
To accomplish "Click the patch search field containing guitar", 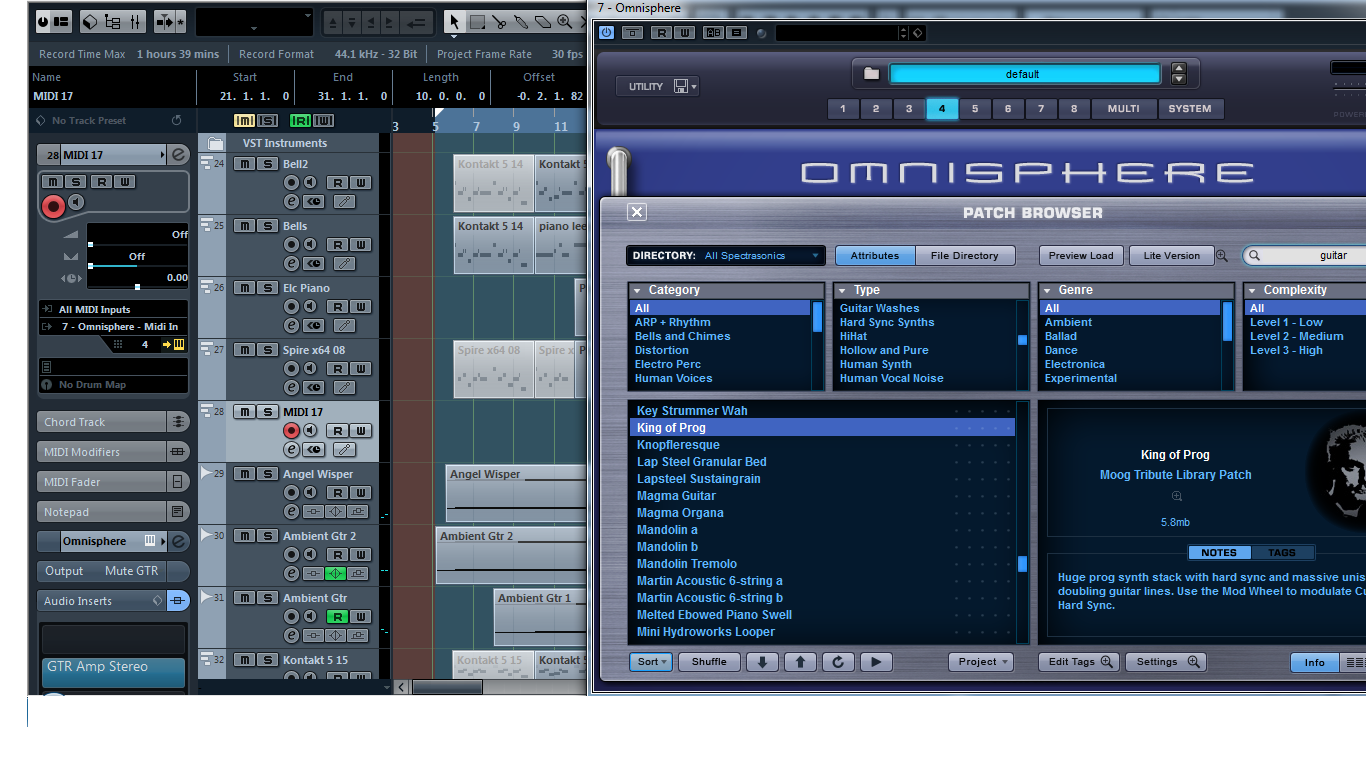I will (1305, 256).
